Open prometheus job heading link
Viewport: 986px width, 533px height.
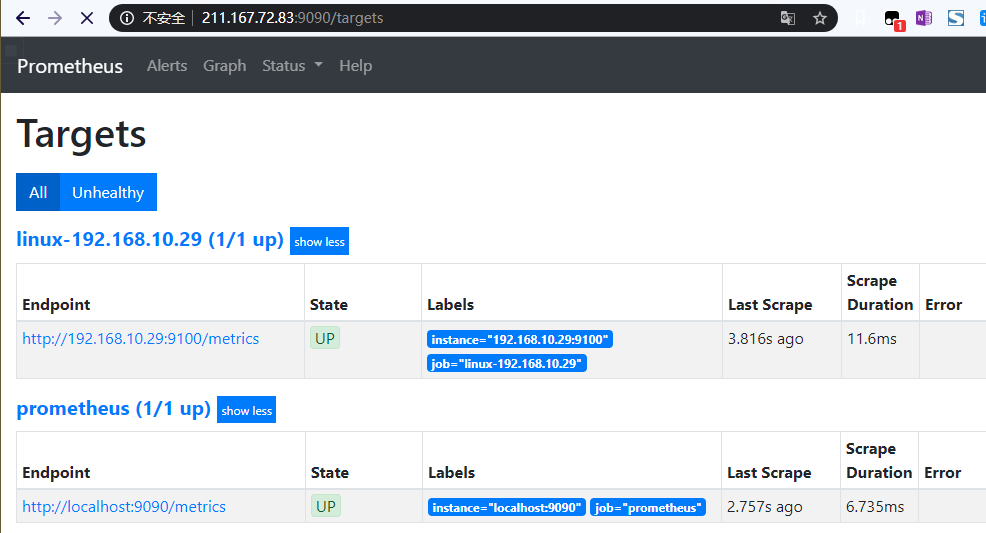(x=113, y=409)
